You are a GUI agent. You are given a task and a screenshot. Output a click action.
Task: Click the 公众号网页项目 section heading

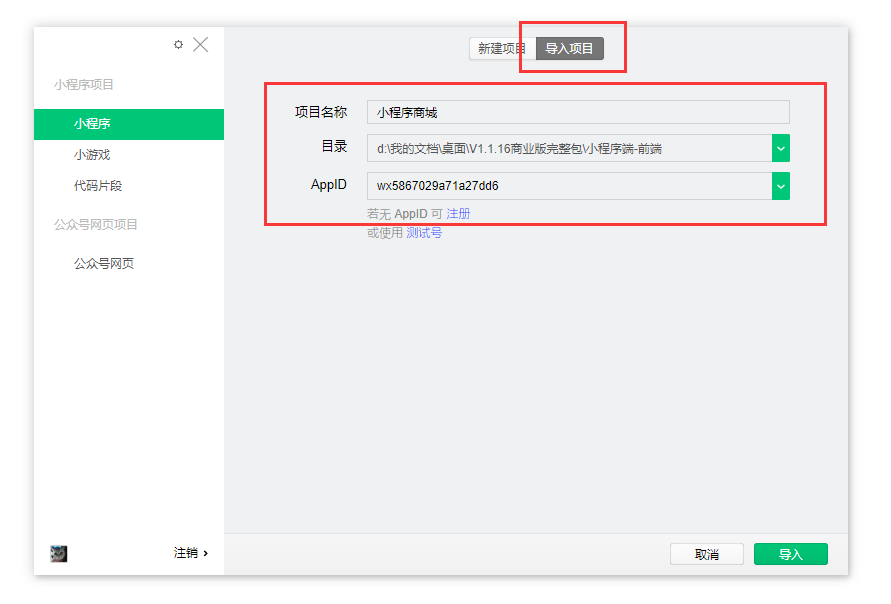[x=96, y=225]
